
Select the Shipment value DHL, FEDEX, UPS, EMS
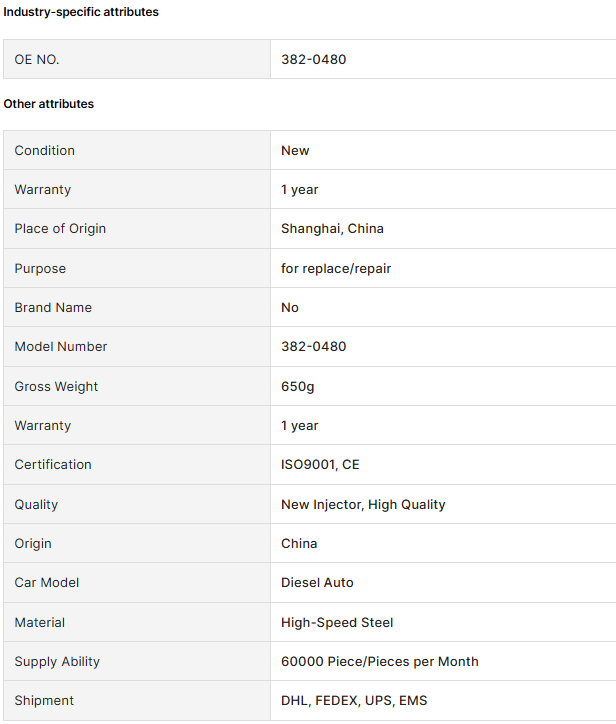pyautogui.click(x=354, y=700)
